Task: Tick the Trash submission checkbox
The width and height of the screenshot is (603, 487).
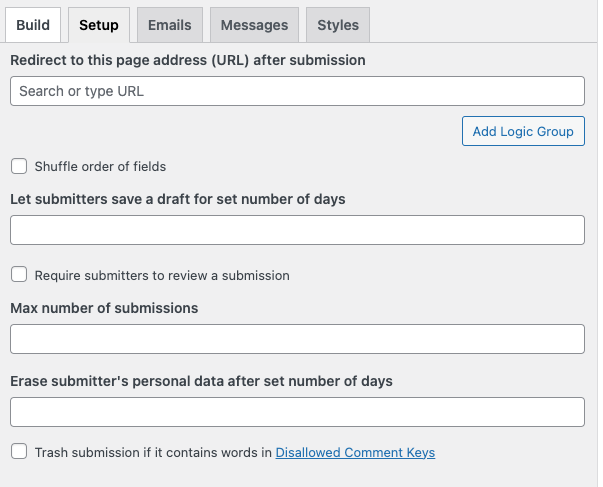Action: tap(19, 451)
